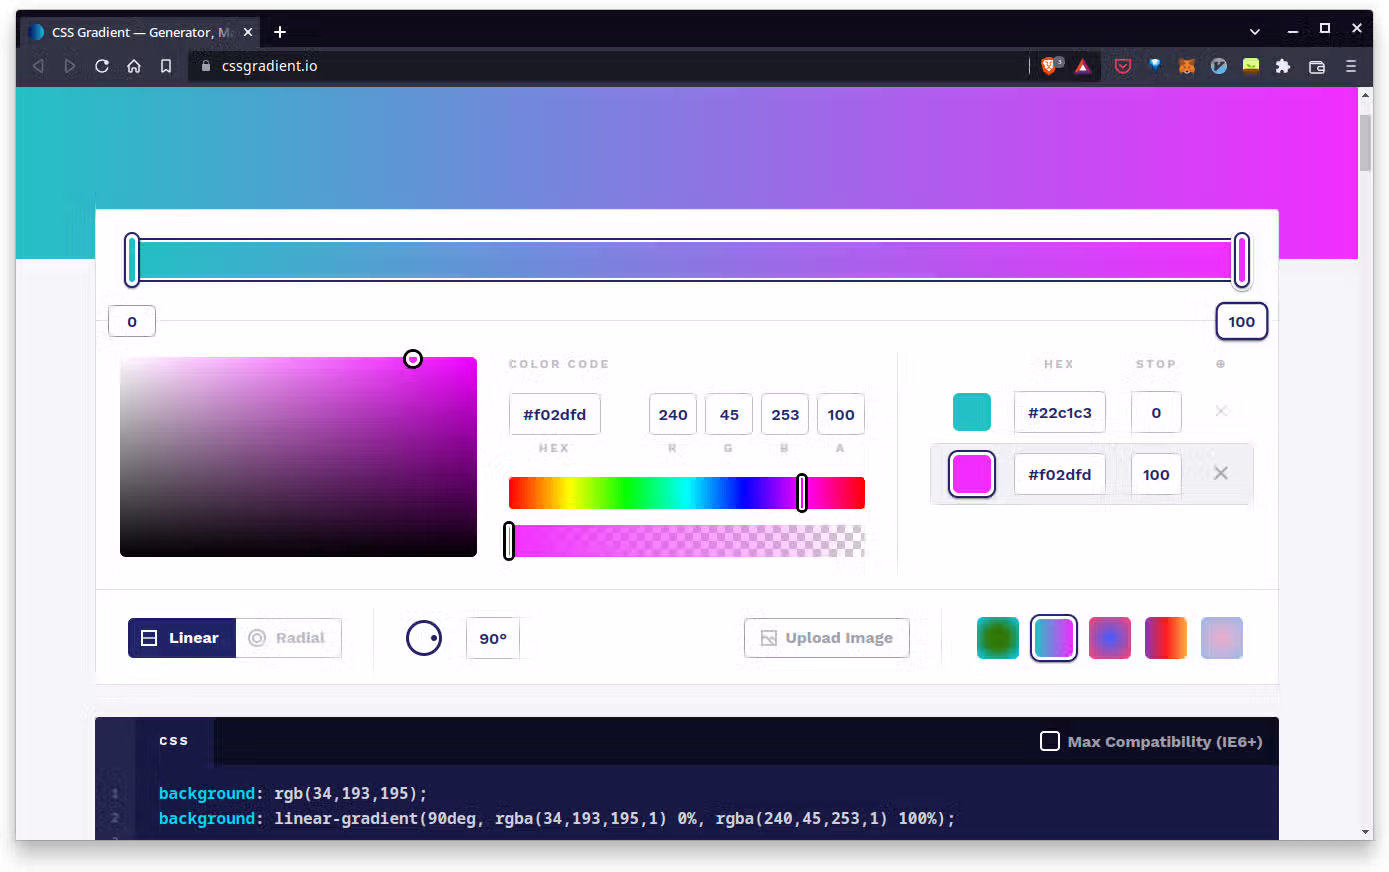Remove the #f02dfd stop with its X icon

click(x=1220, y=473)
